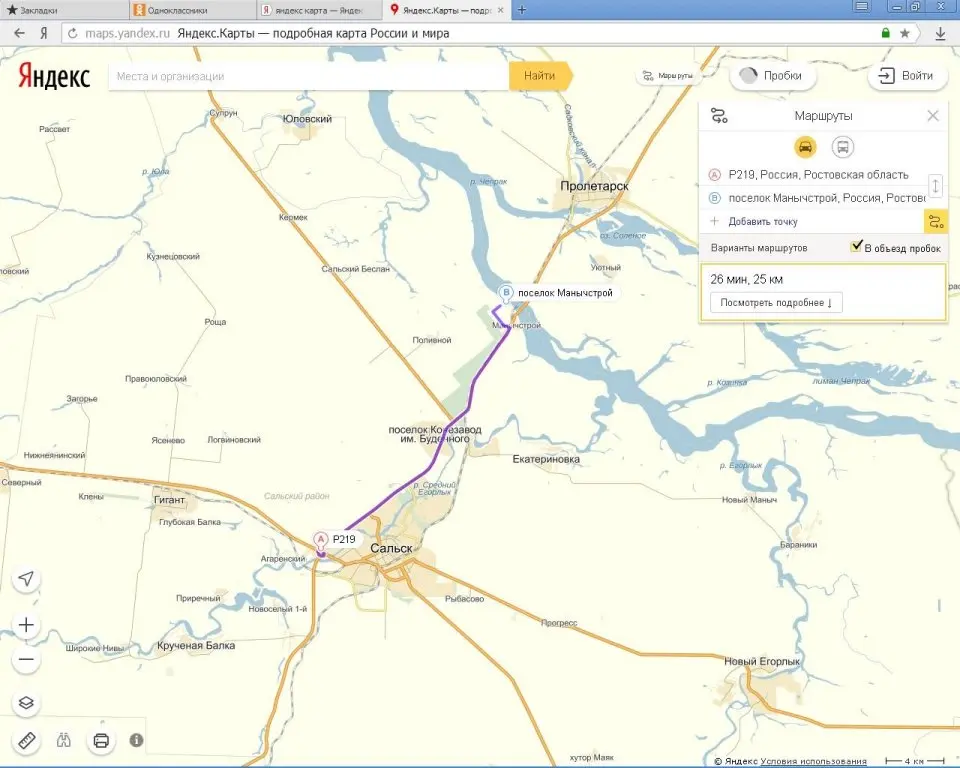
Task: Locate me with the navigation arrow button
Action: (26, 579)
